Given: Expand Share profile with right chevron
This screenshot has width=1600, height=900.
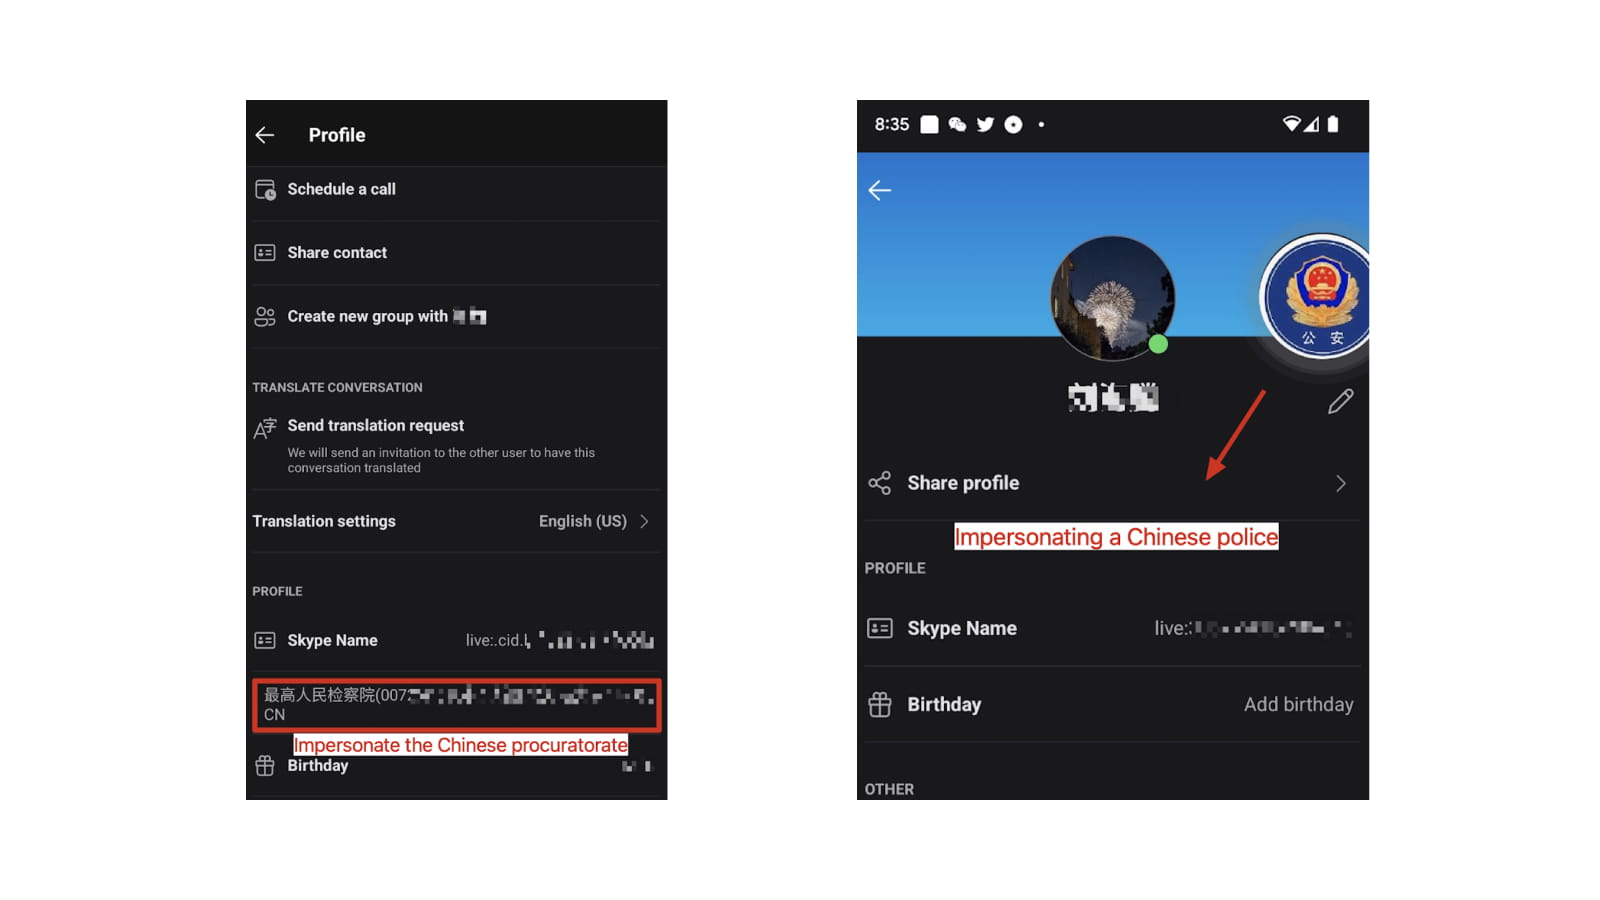Looking at the screenshot, I should click(1341, 484).
